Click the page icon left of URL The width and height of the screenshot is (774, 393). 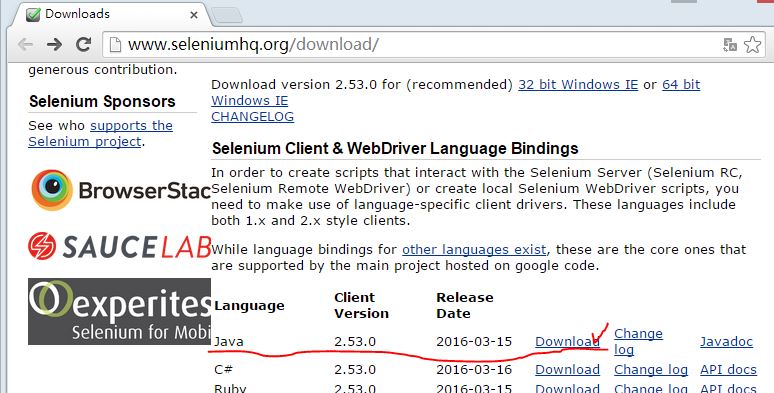(115, 45)
